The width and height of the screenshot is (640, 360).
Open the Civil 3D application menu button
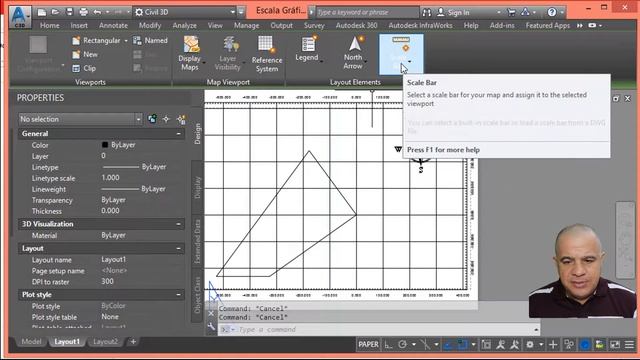19,17
